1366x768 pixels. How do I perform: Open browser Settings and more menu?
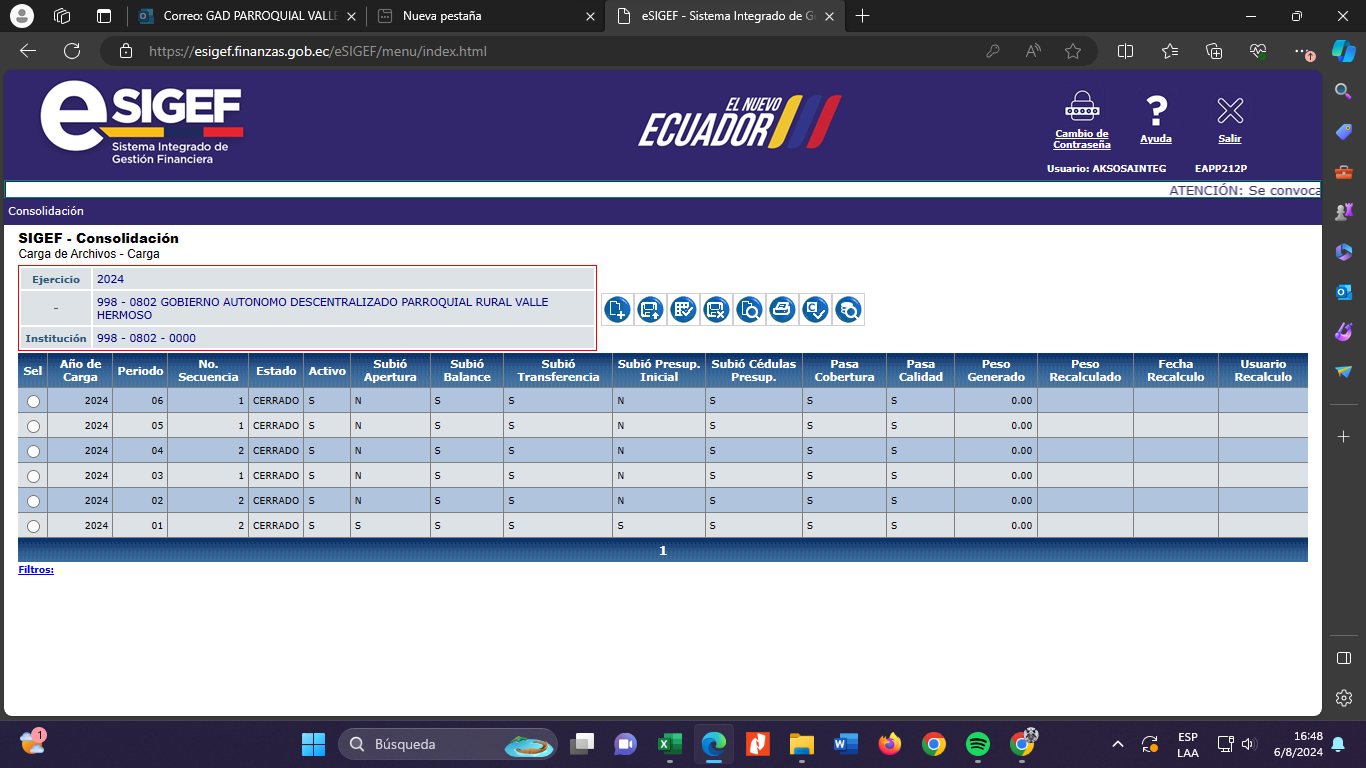pos(1299,51)
